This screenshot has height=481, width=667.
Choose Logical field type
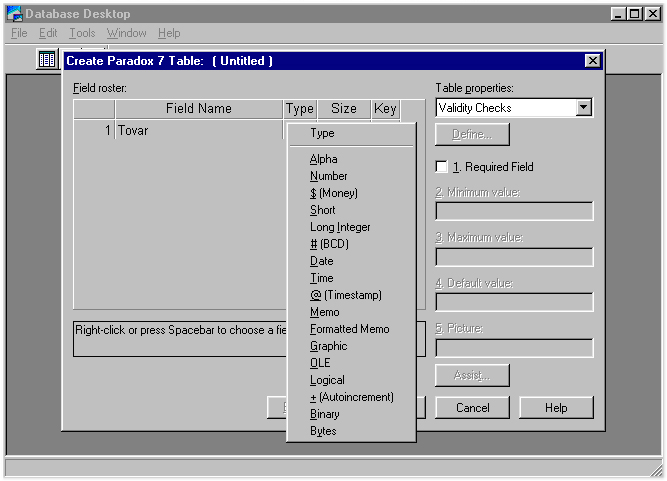(x=327, y=380)
